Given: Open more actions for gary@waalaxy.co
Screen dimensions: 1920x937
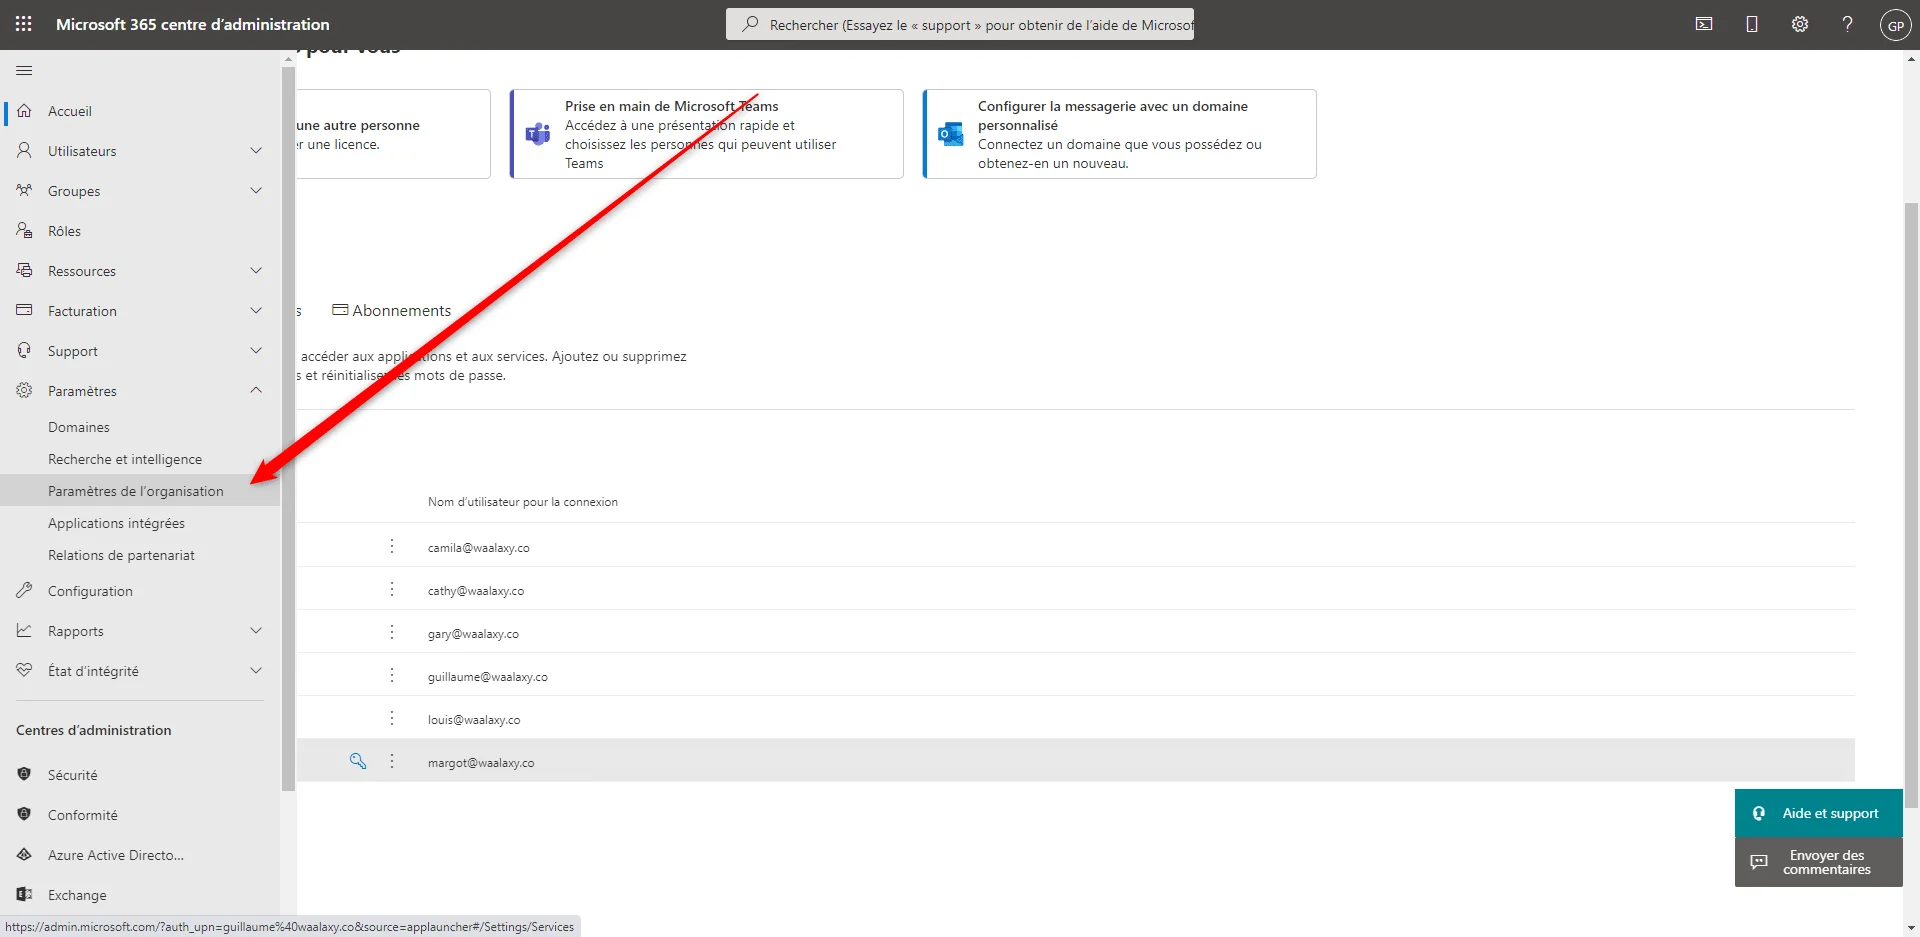Looking at the screenshot, I should (392, 632).
